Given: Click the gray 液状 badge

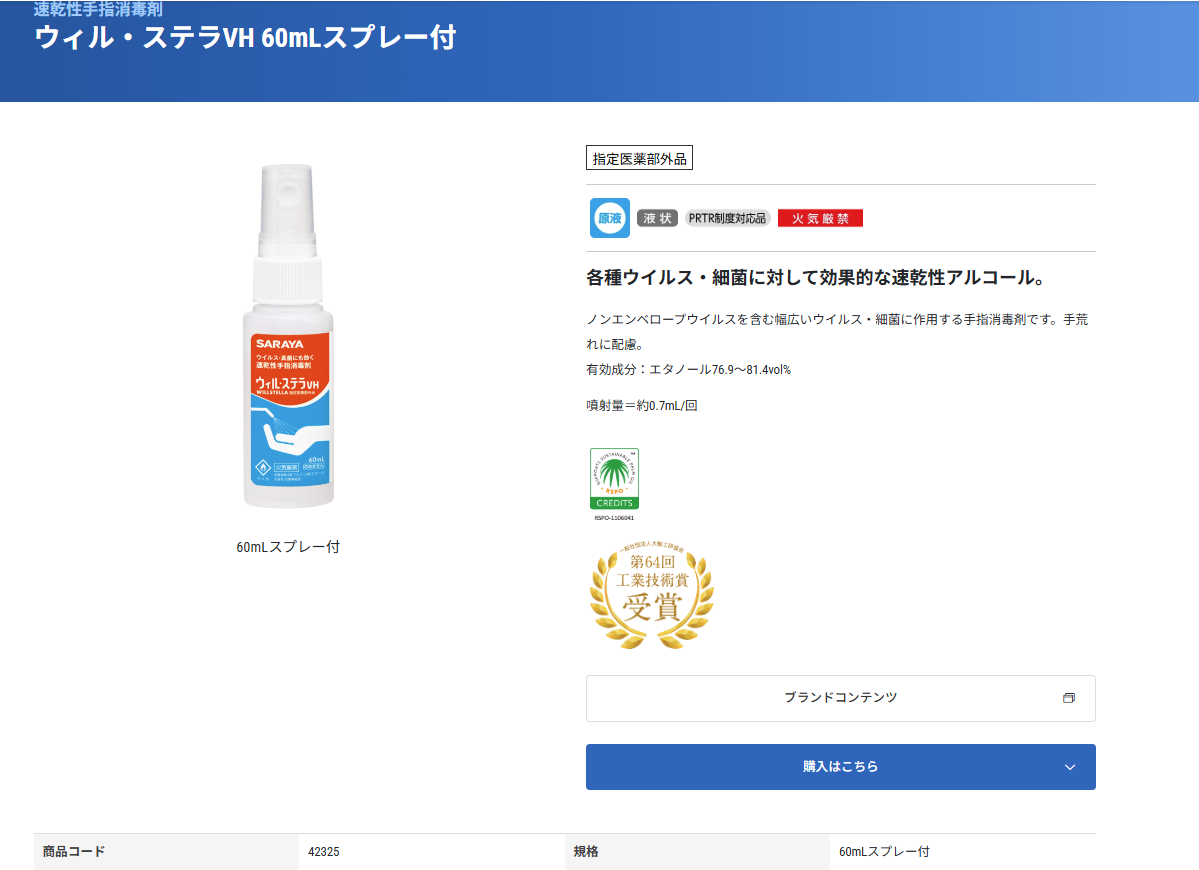Looking at the screenshot, I should pyautogui.click(x=657, y=218).
